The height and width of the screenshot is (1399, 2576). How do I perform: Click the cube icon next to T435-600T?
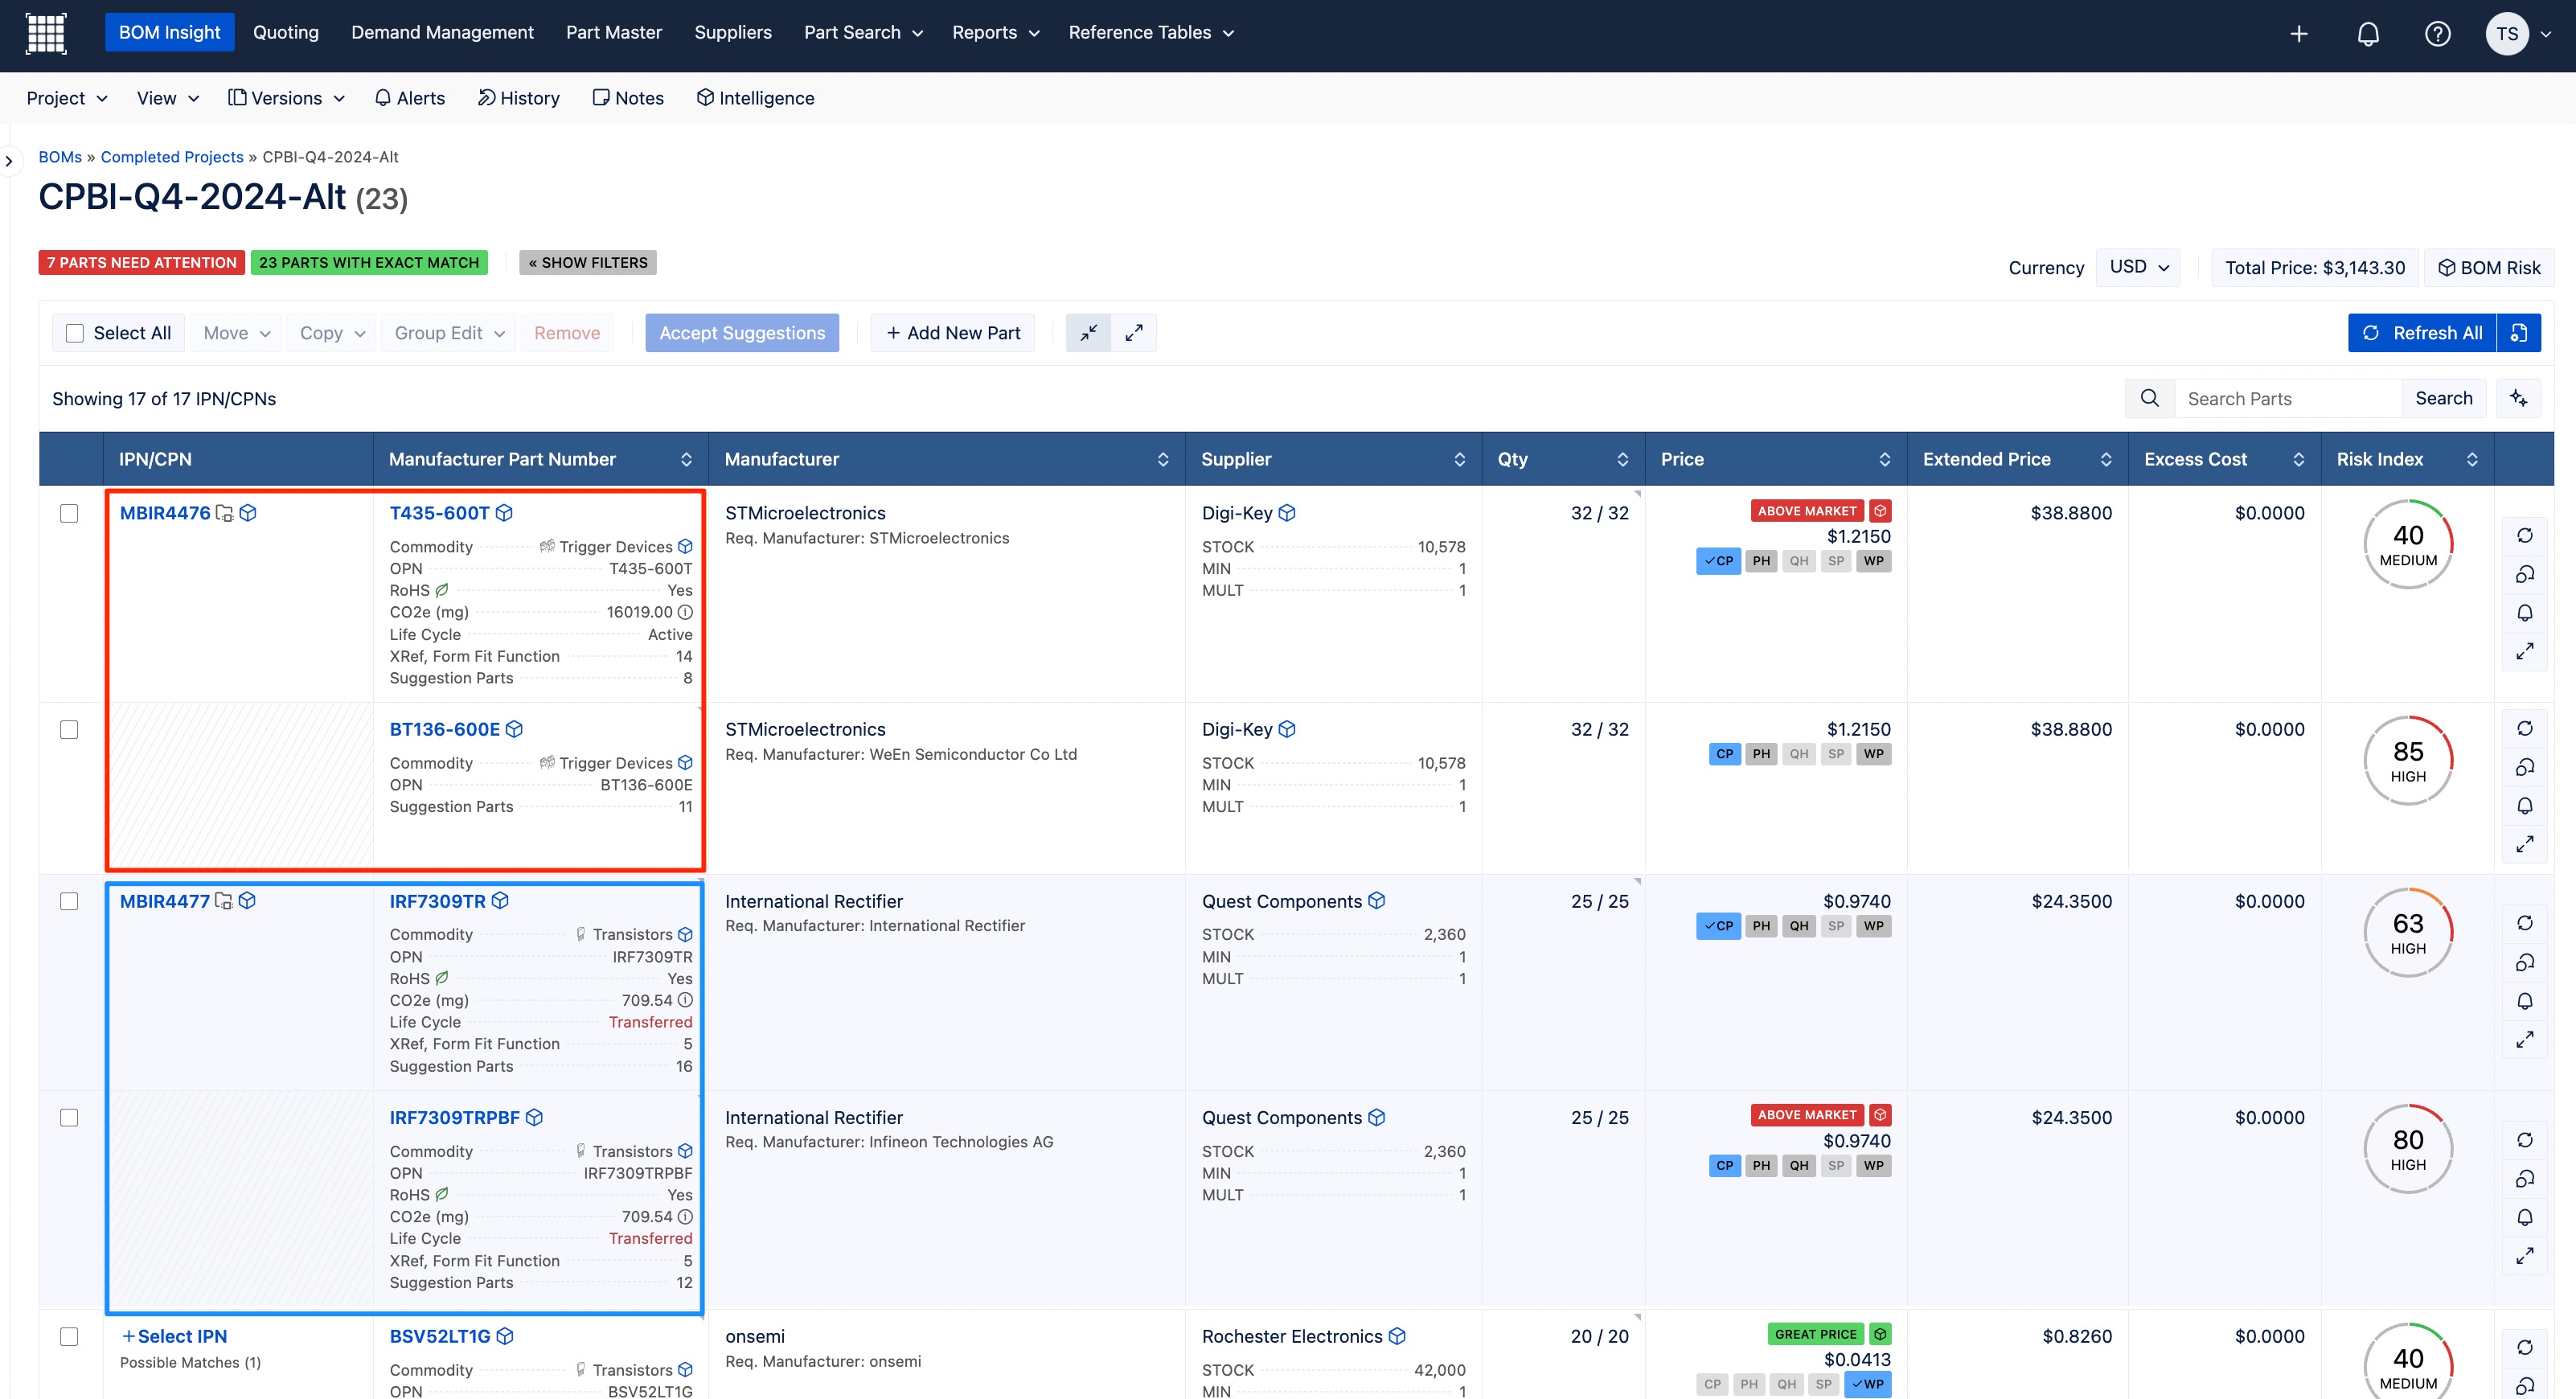click(x=504, y=513)
